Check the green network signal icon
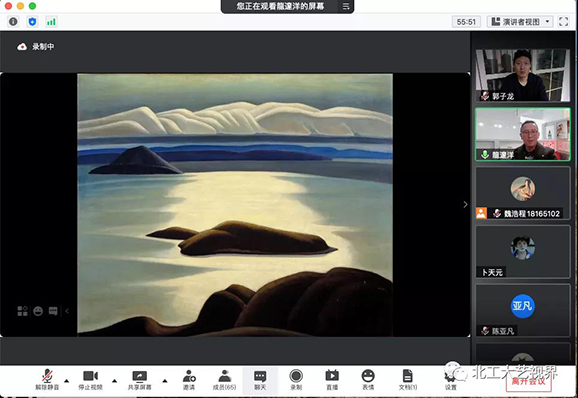This screenshot has height=398, width=578. click(51, 22)
